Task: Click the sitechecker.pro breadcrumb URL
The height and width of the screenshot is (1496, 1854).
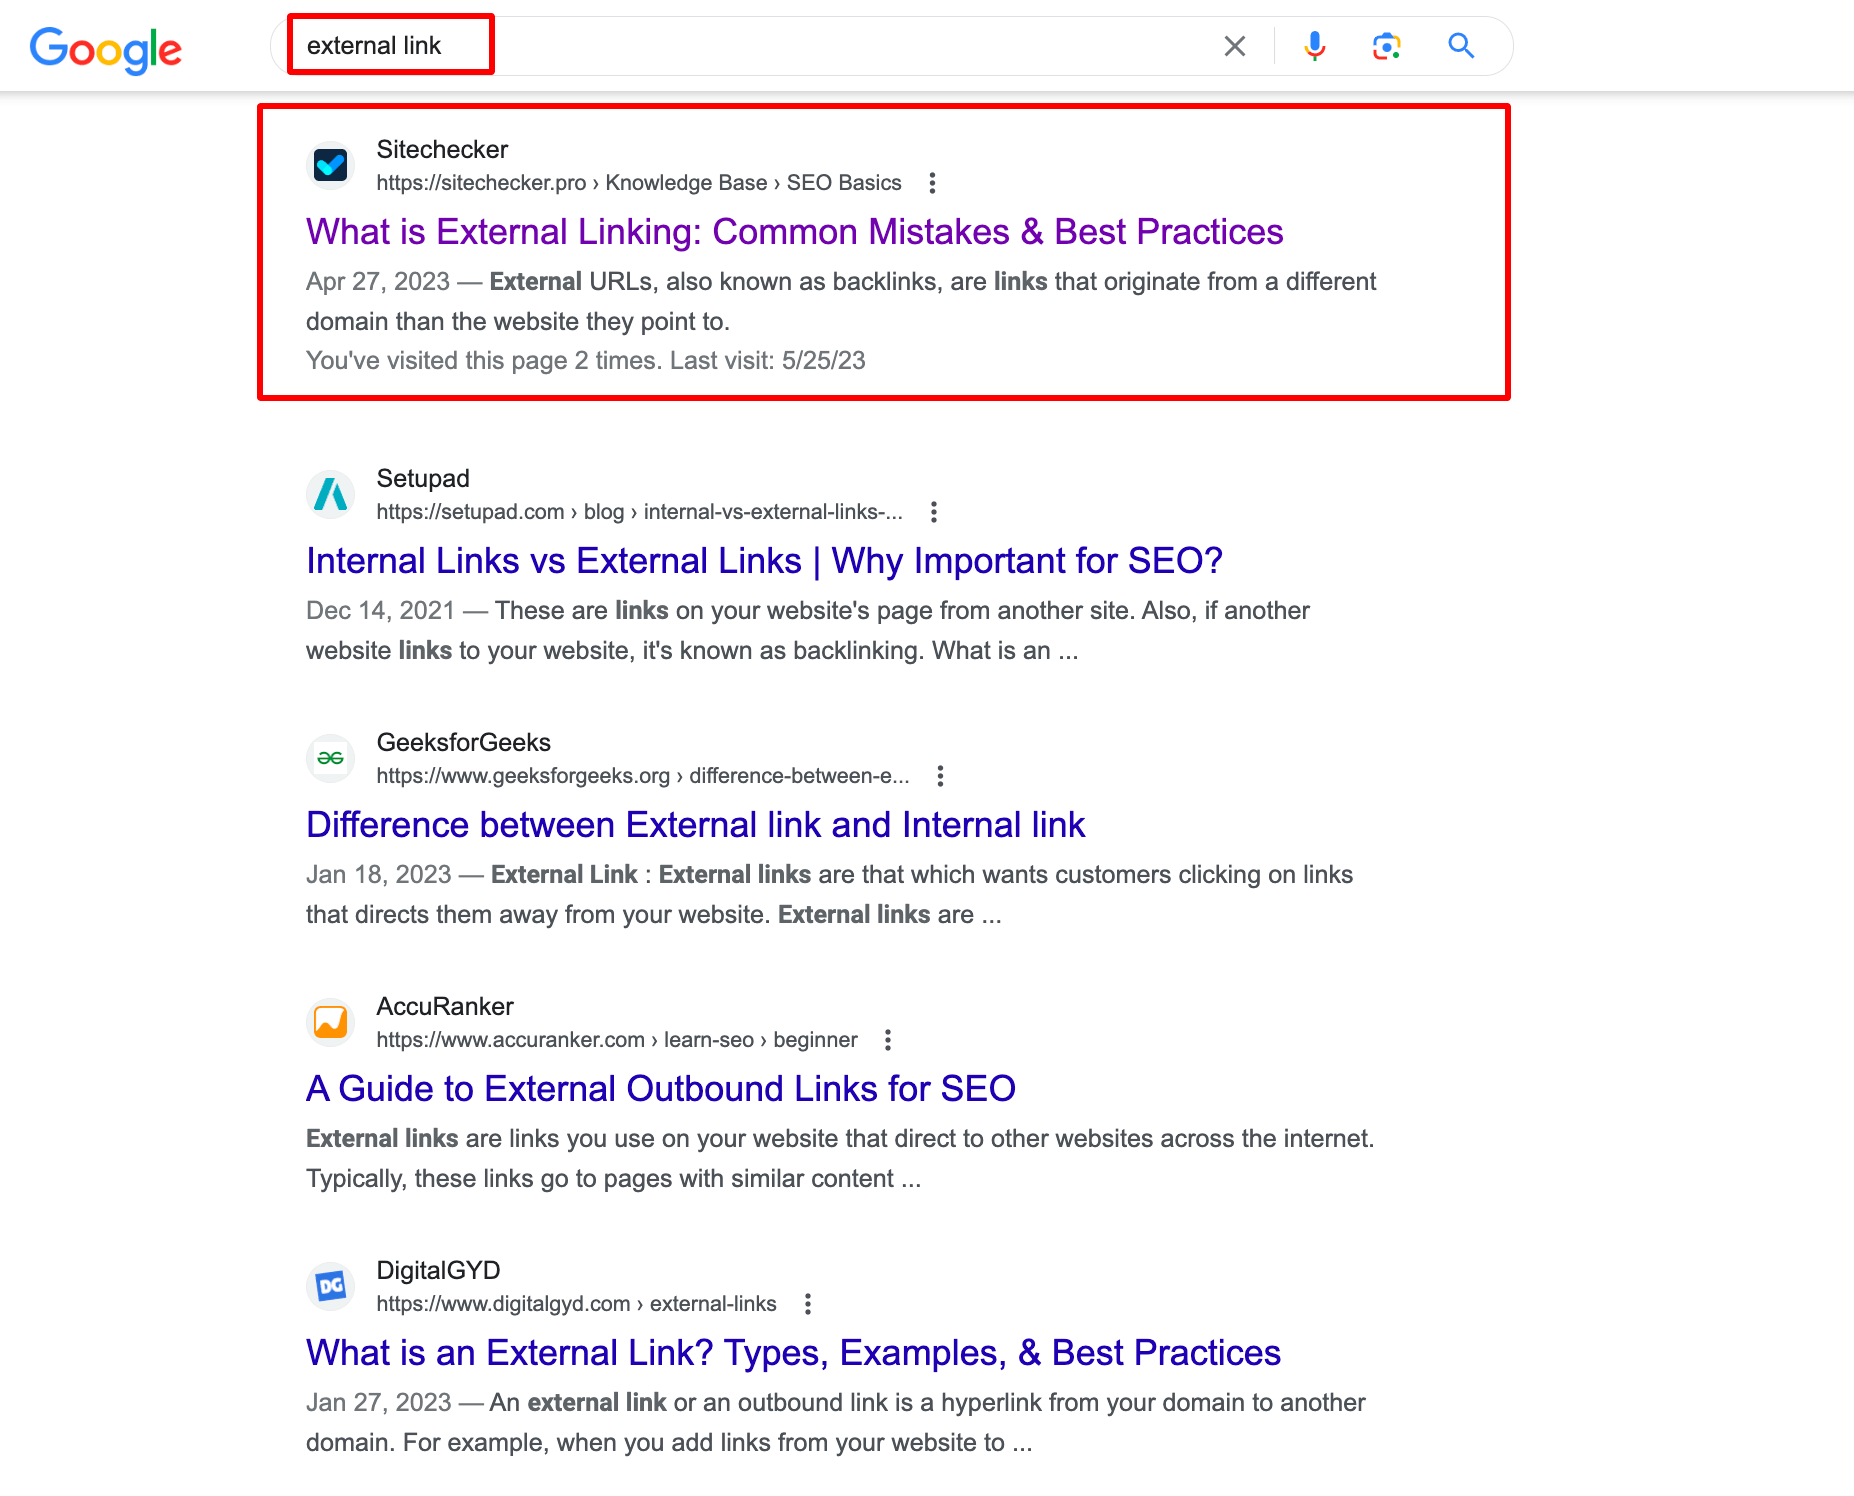Action: tap(639, 183)
